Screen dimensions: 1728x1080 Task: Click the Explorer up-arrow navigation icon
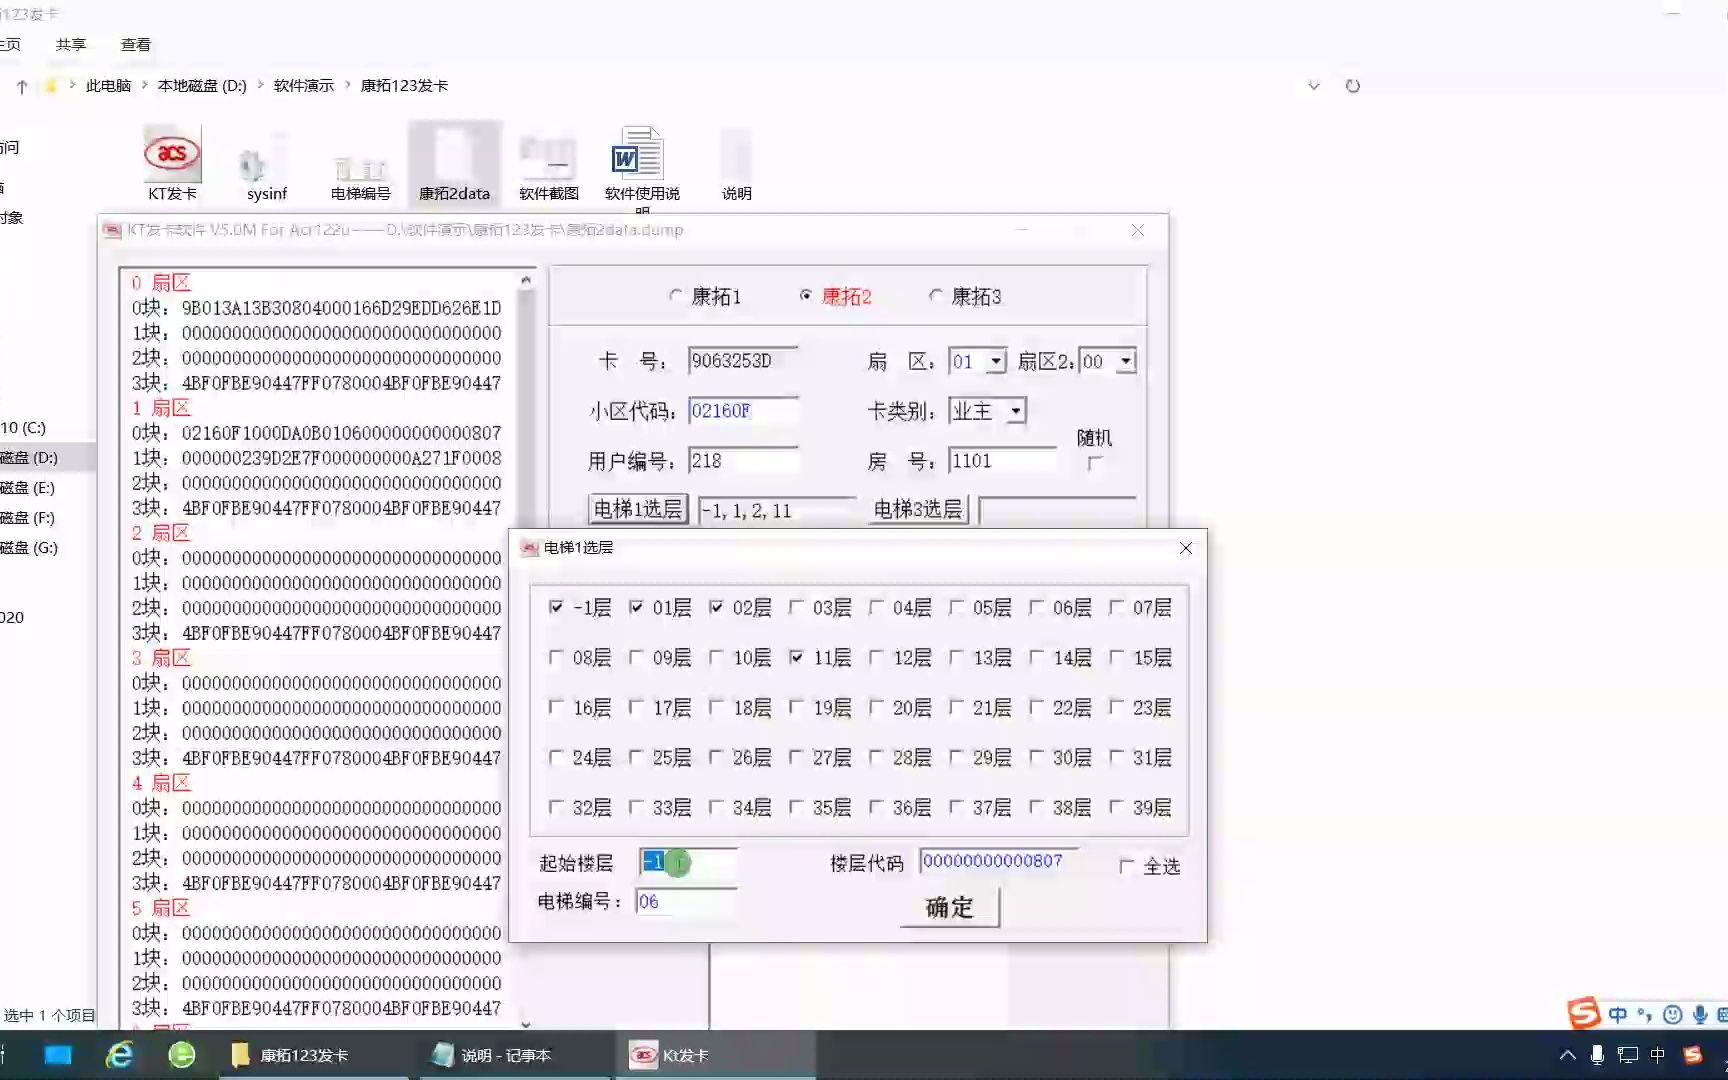(x=22, y=86)
